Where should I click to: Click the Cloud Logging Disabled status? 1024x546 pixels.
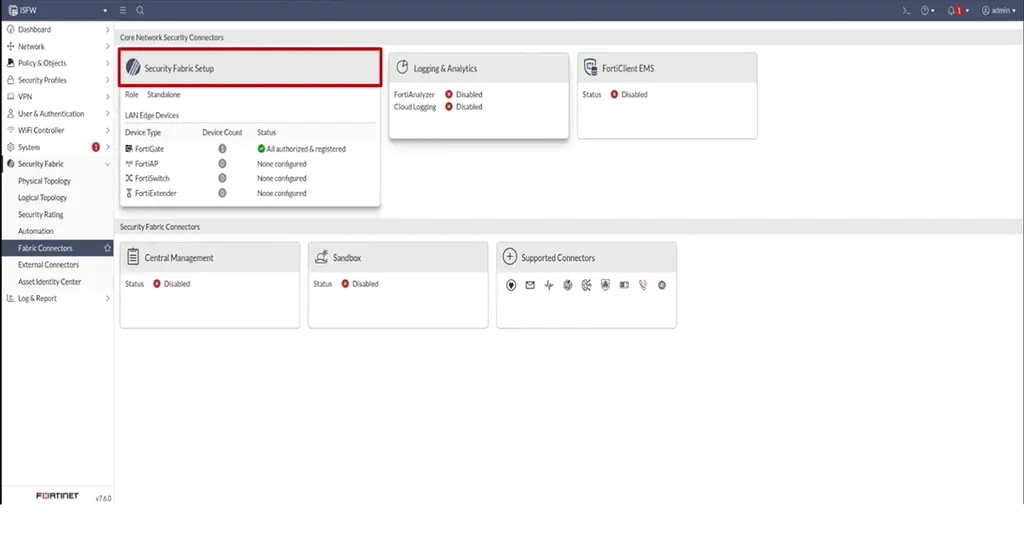[x=464, y=107]
